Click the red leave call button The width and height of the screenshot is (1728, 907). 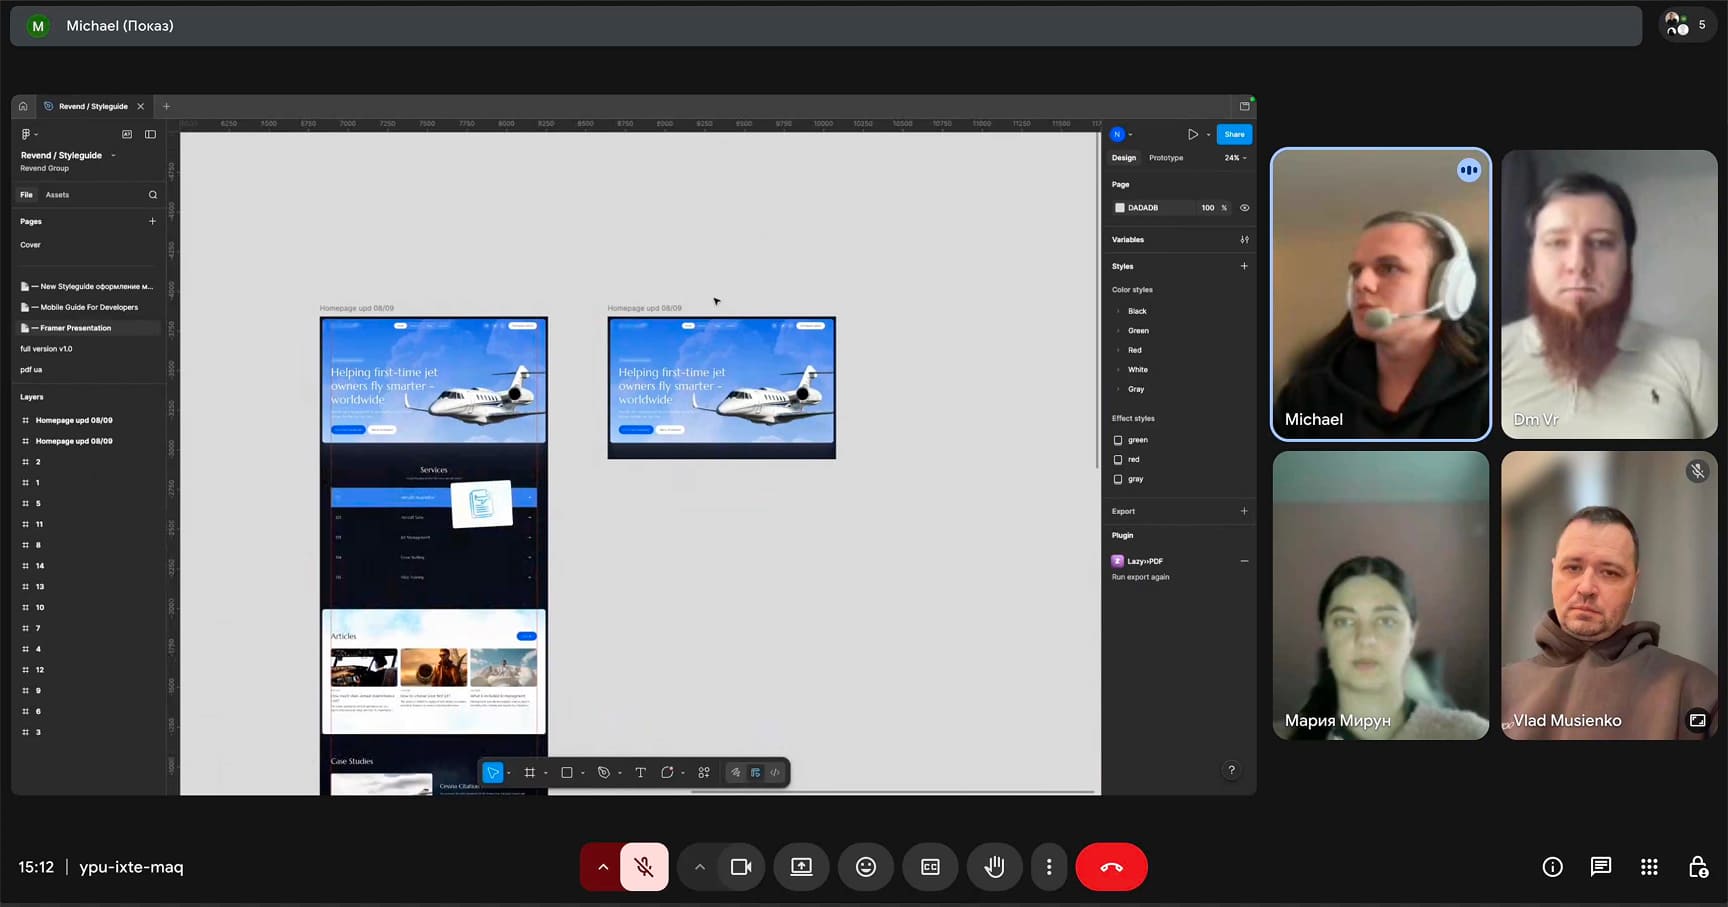tap(1111, 867)
